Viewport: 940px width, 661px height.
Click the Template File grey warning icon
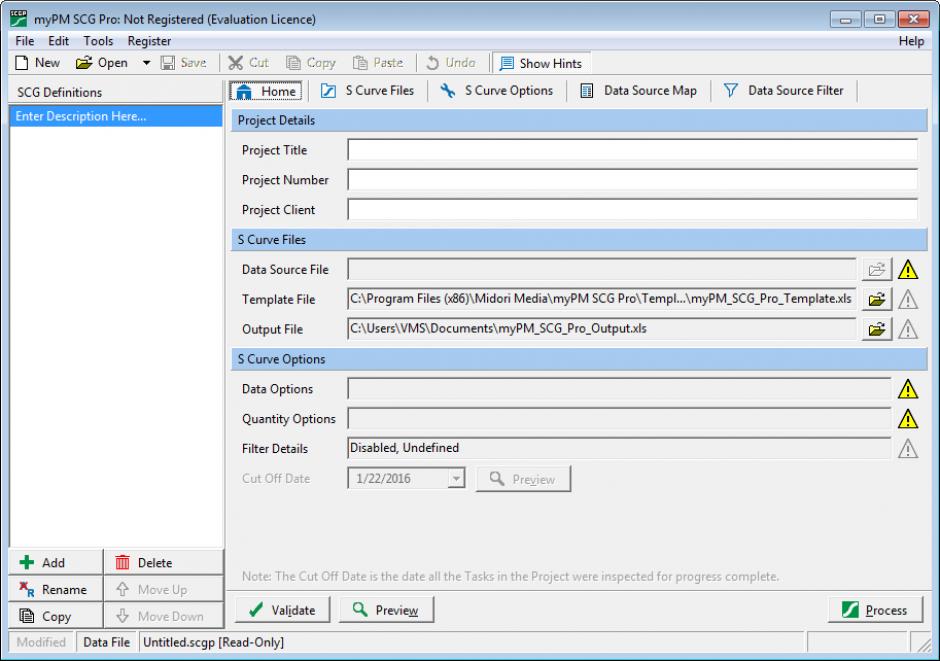908,299
